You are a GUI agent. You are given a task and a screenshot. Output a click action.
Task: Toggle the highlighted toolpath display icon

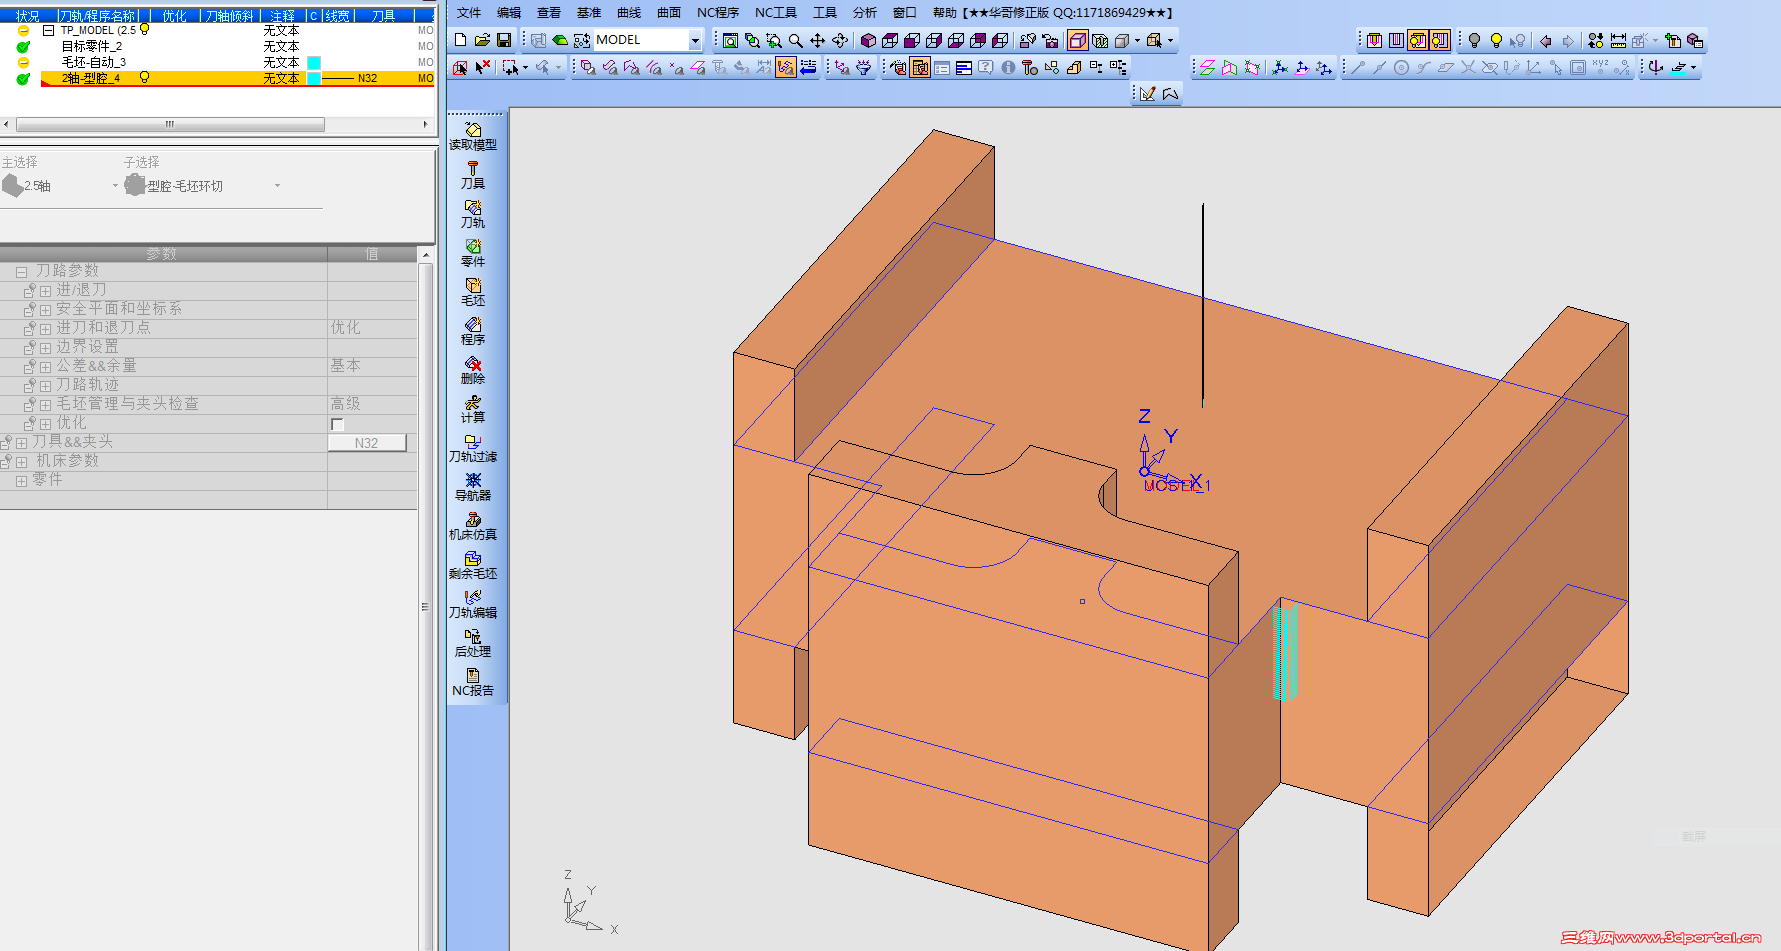pos(786,68)
